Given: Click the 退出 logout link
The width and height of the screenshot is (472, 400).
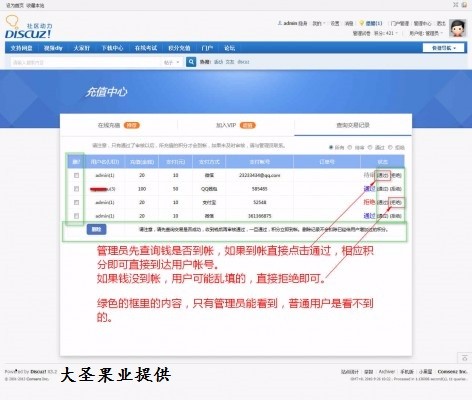Looking at the screenshot, I should point(441,23).
